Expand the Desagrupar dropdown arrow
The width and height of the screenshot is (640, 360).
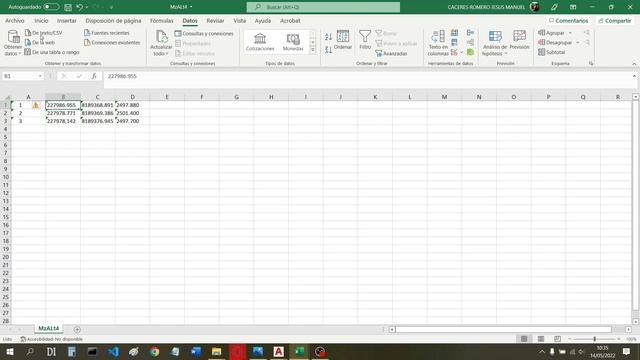[x=578, y=42]
